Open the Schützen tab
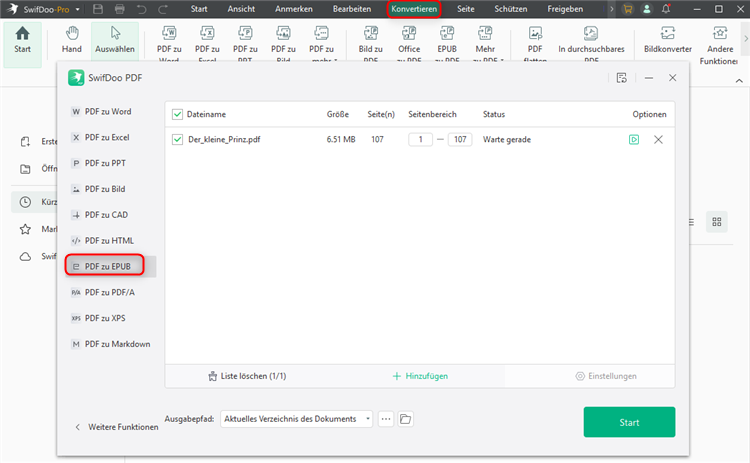This screenshot has width=750, height=463. pos(510,9)
